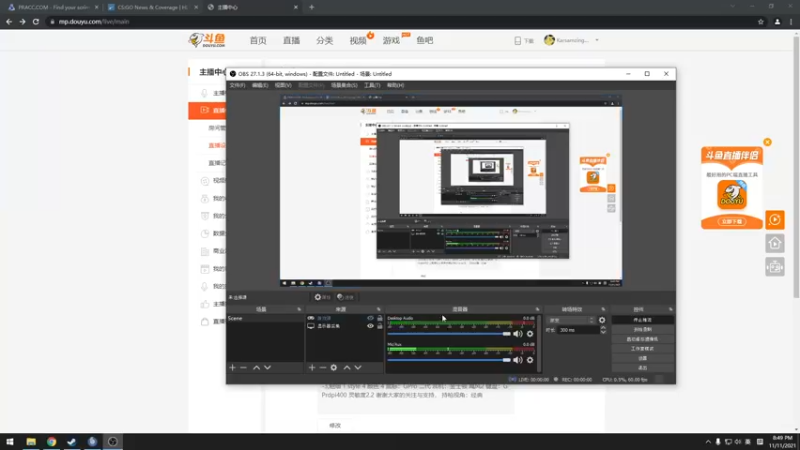800x450 pixels.
Task: Open the File menu in OBS
Action: click(x=237, y=85)
